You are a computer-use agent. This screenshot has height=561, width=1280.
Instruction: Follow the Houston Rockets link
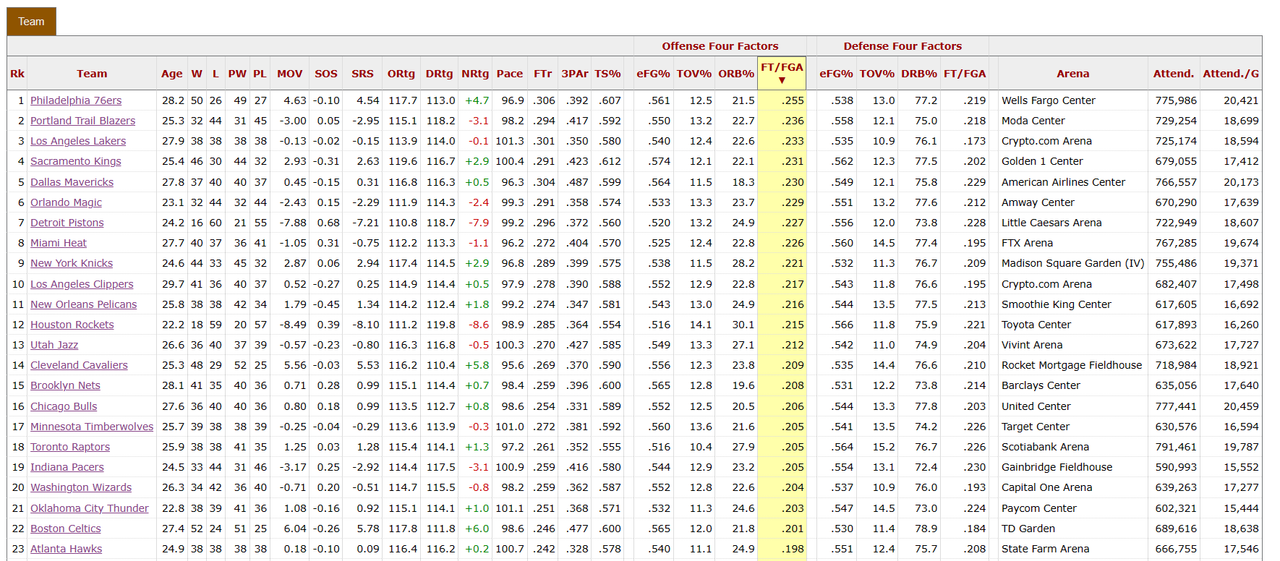(73, 324)
